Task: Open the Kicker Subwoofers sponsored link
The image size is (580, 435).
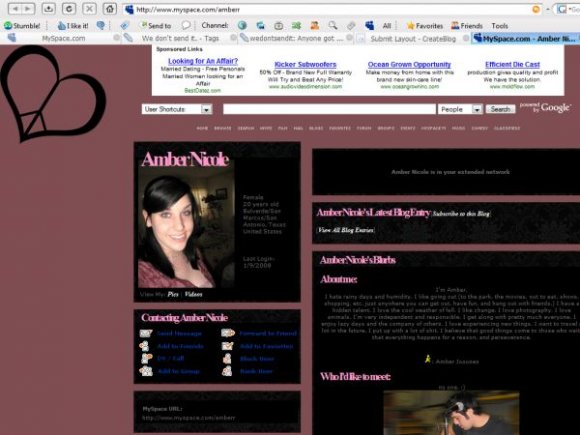Action: point(305,64)
